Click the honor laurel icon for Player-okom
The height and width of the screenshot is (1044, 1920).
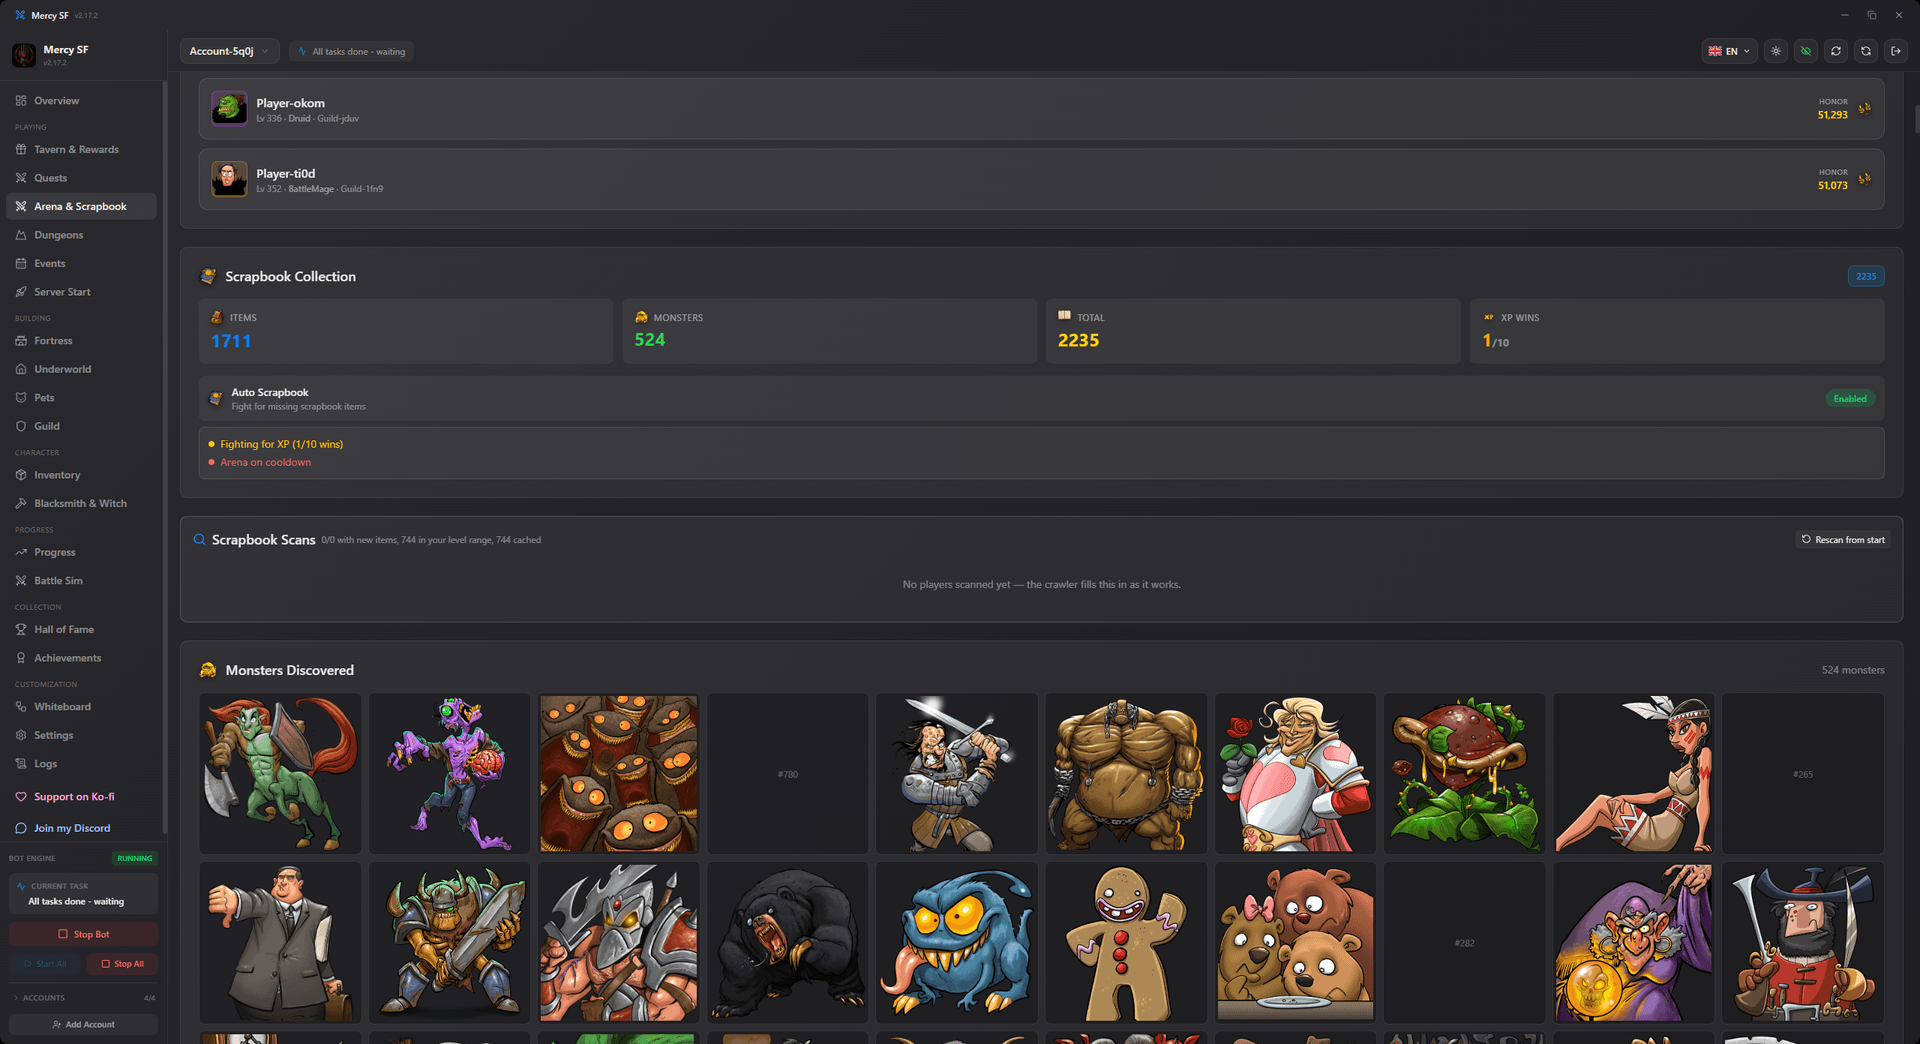click(x=1865, y=109)
